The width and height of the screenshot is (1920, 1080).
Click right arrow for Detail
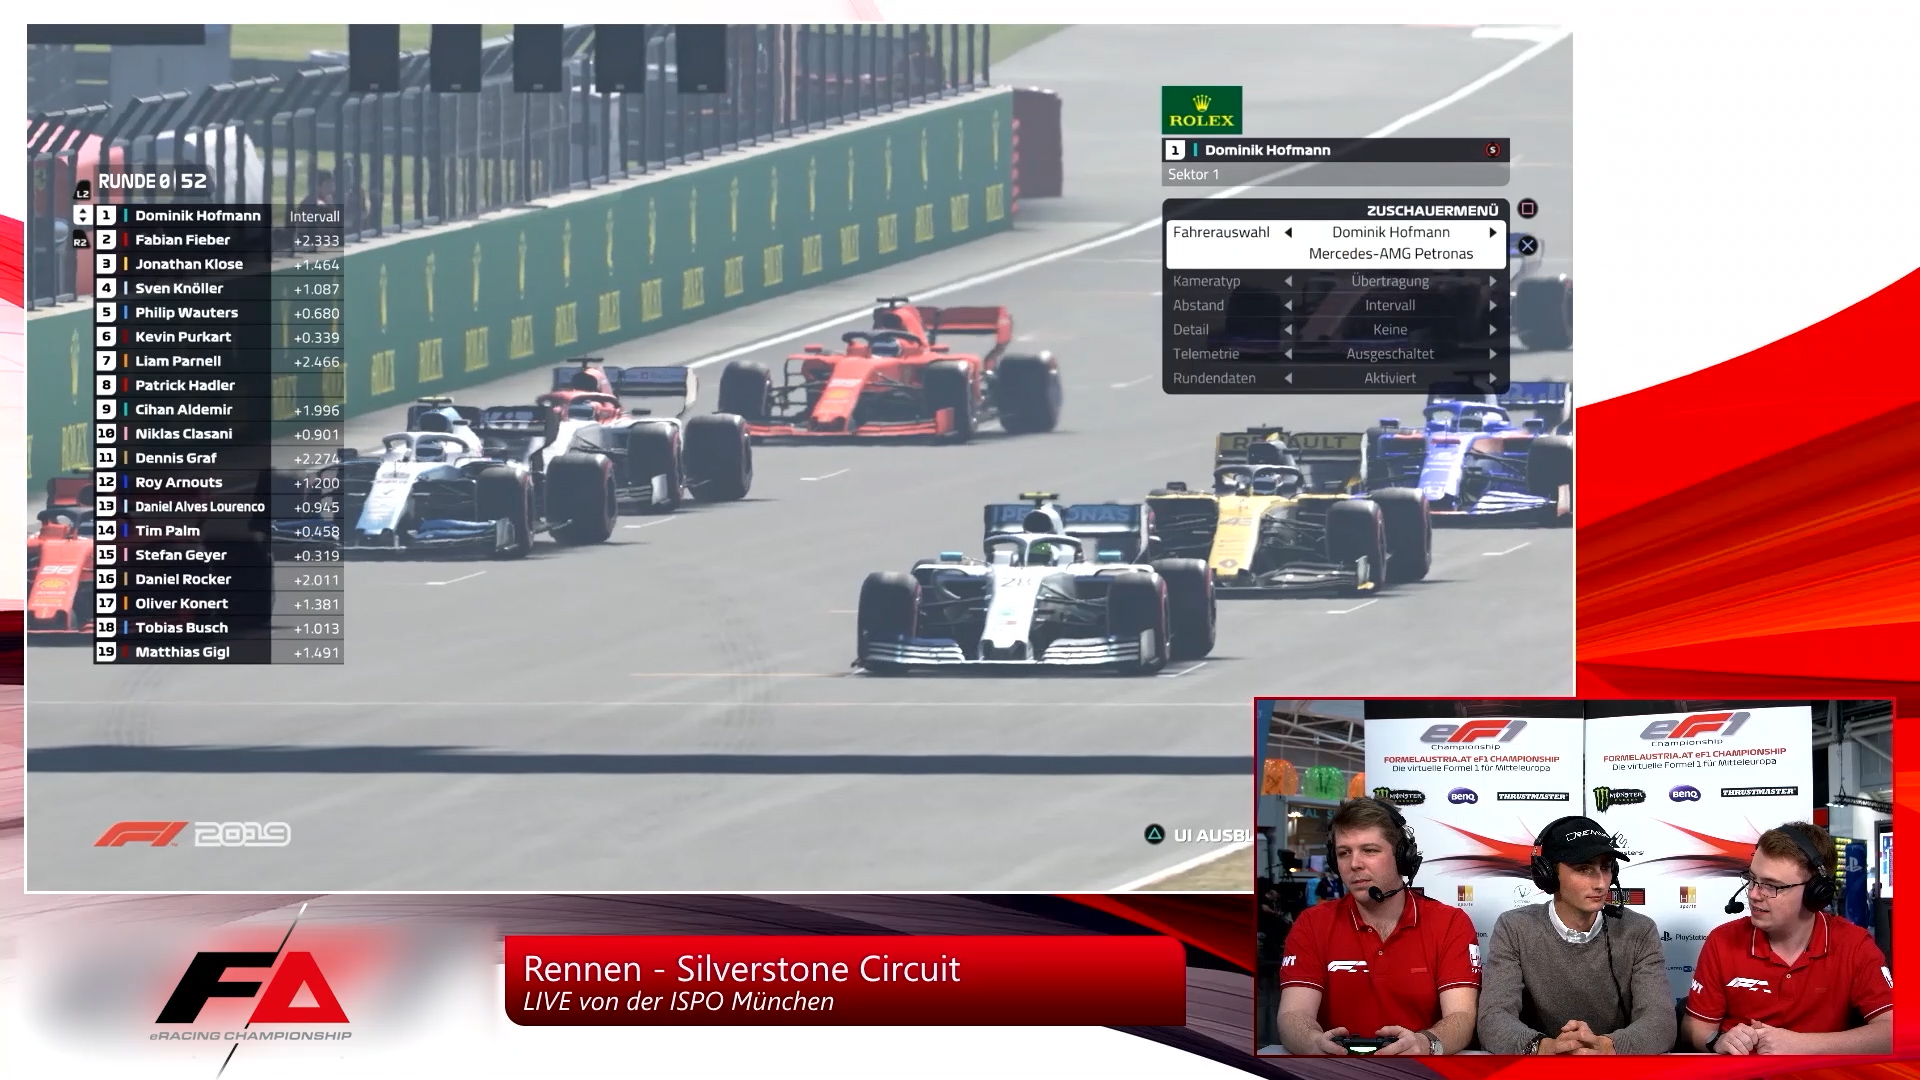pos(1493,329)
